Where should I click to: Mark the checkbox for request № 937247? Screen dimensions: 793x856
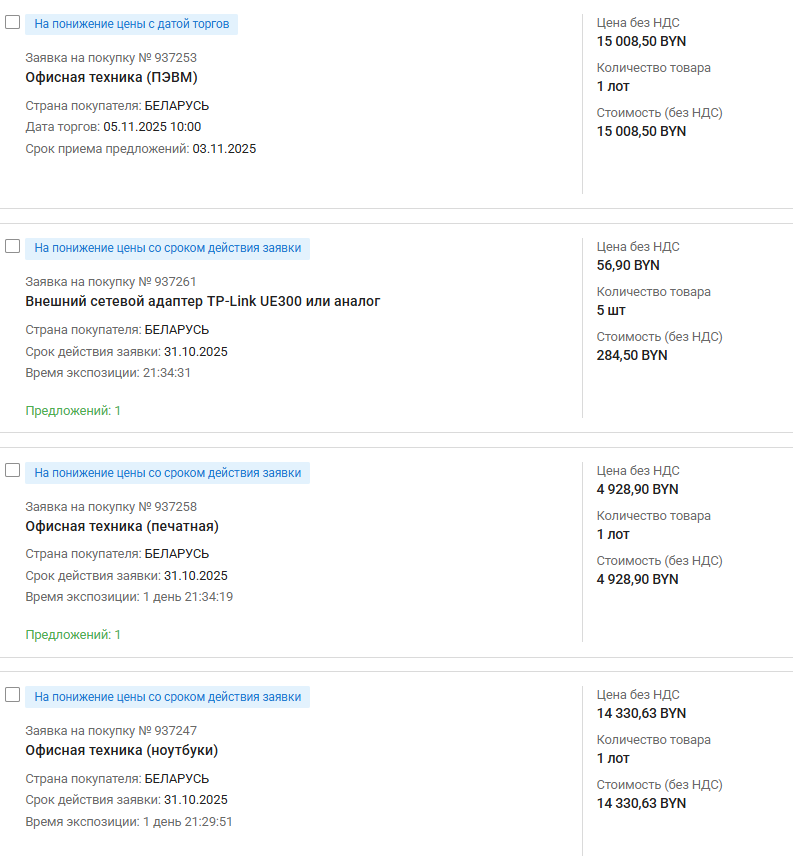(13, 694)
